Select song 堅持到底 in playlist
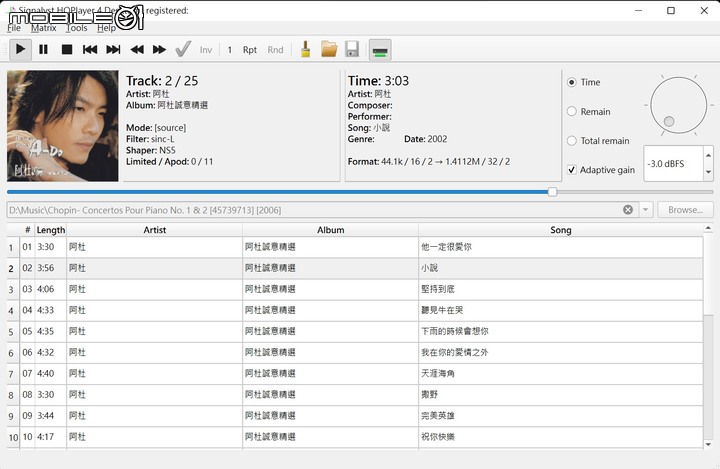The height and width of the screenshot is (469, 720). point(438,289)
